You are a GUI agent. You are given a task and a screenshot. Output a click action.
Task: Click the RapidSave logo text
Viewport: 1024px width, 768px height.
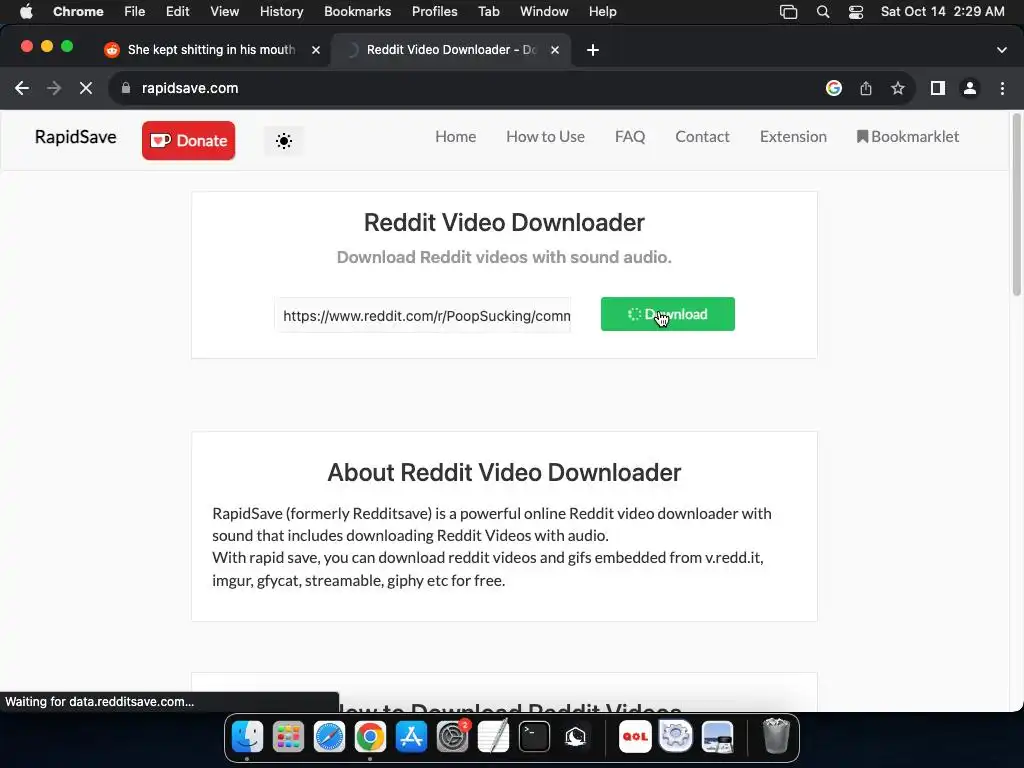76,137
